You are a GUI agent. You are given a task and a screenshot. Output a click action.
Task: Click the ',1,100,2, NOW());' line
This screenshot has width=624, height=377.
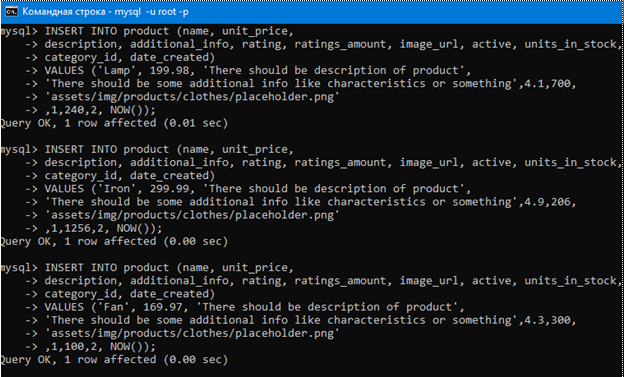100,346
